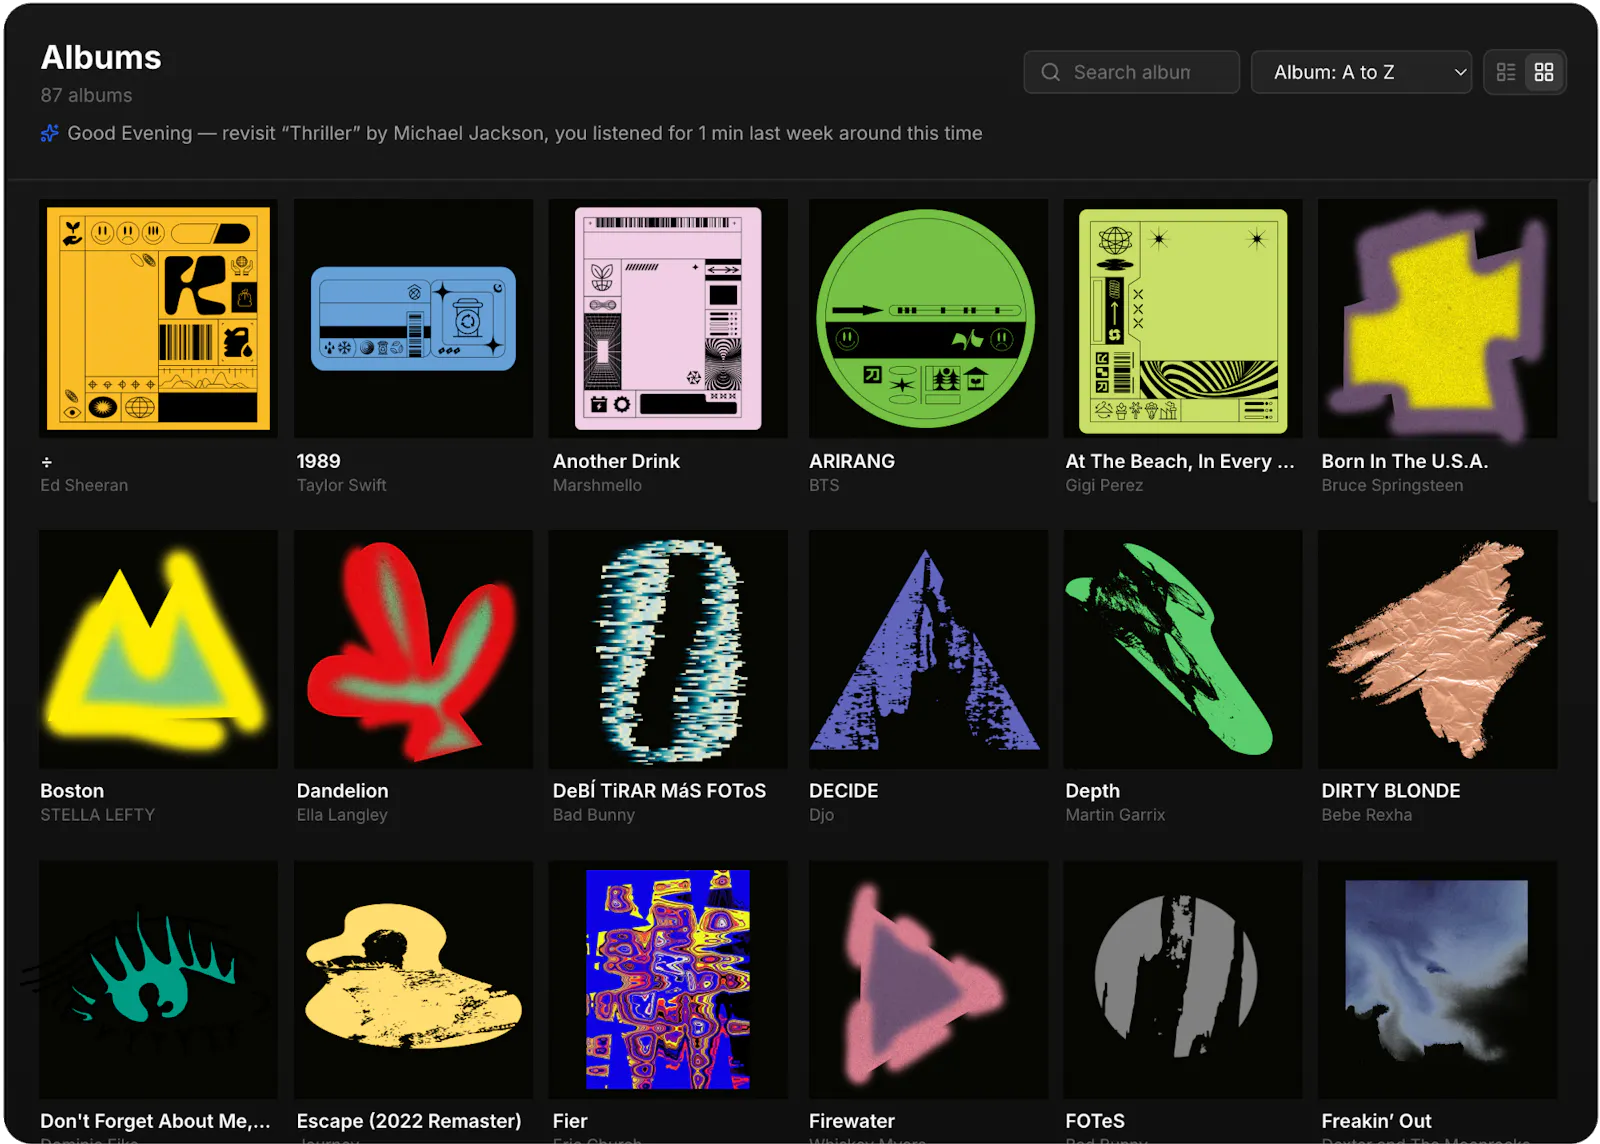Click artist name Ed Sheeran
The height and width of the screenshot is (1144, 1600).
84,485
